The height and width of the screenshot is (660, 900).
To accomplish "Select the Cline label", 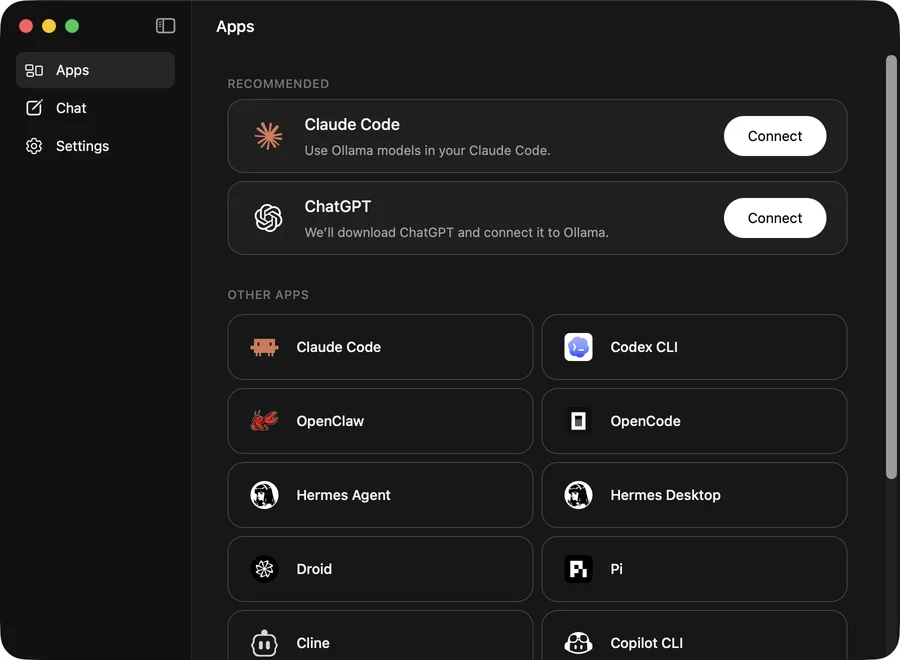I will point(313,643).
